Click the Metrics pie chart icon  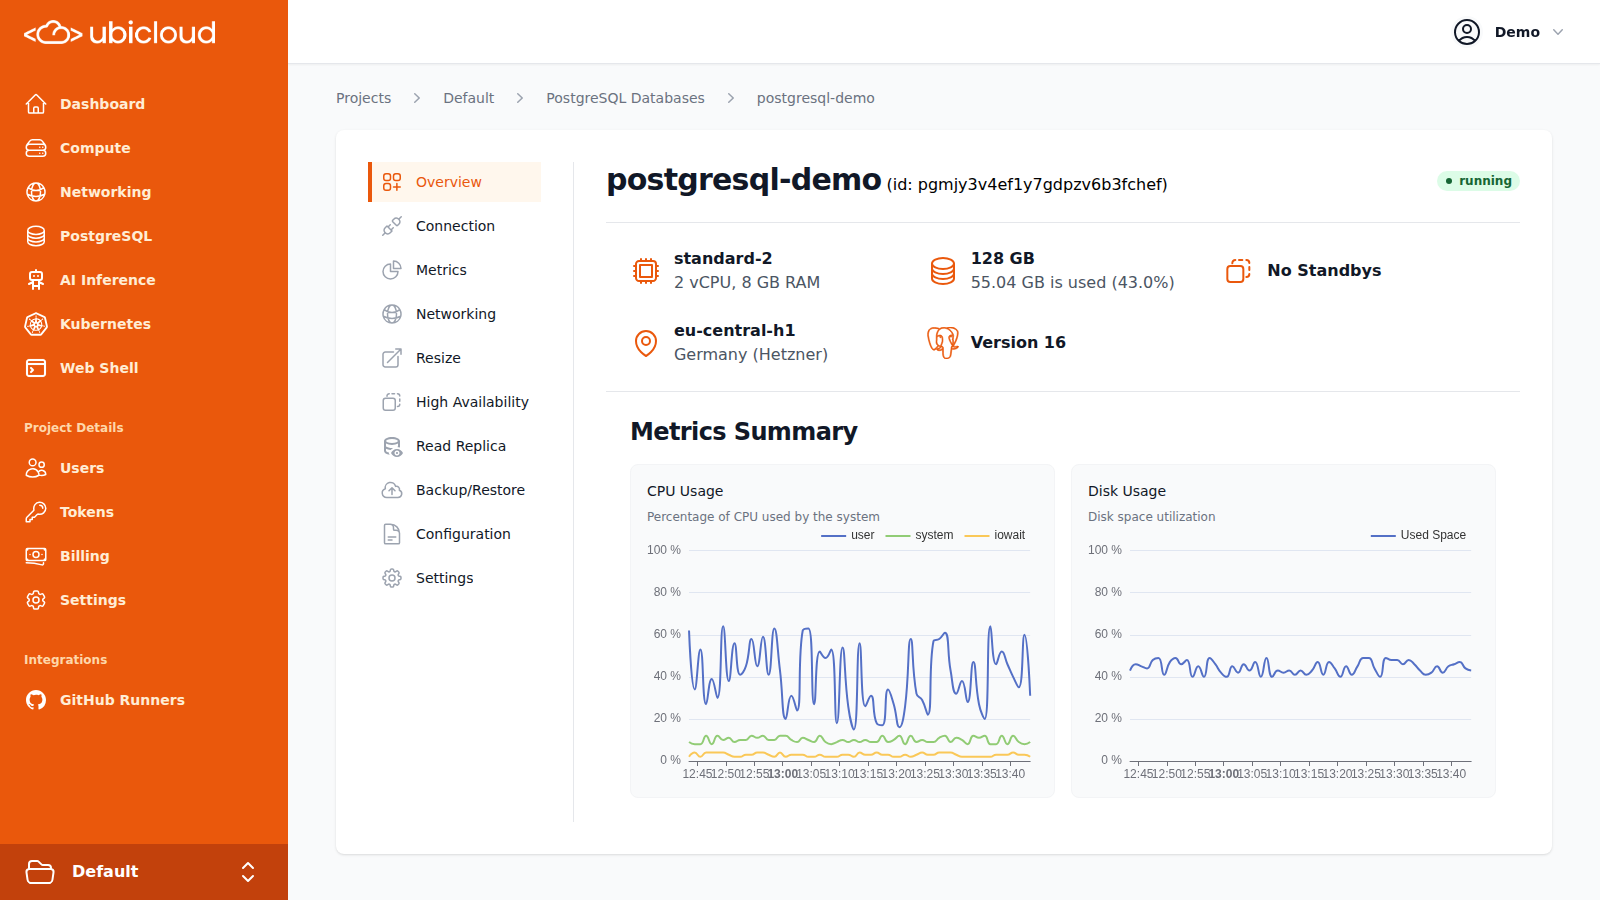click(392, 270)
